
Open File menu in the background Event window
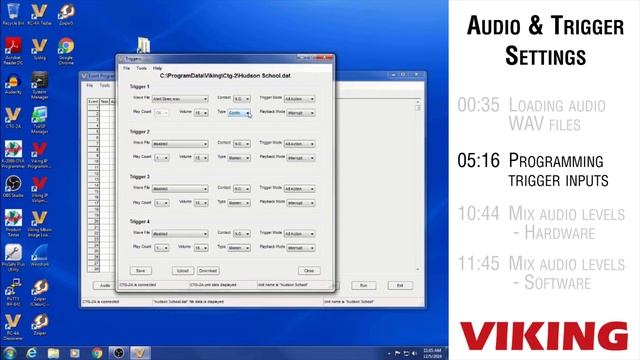(x=90, y=85)
